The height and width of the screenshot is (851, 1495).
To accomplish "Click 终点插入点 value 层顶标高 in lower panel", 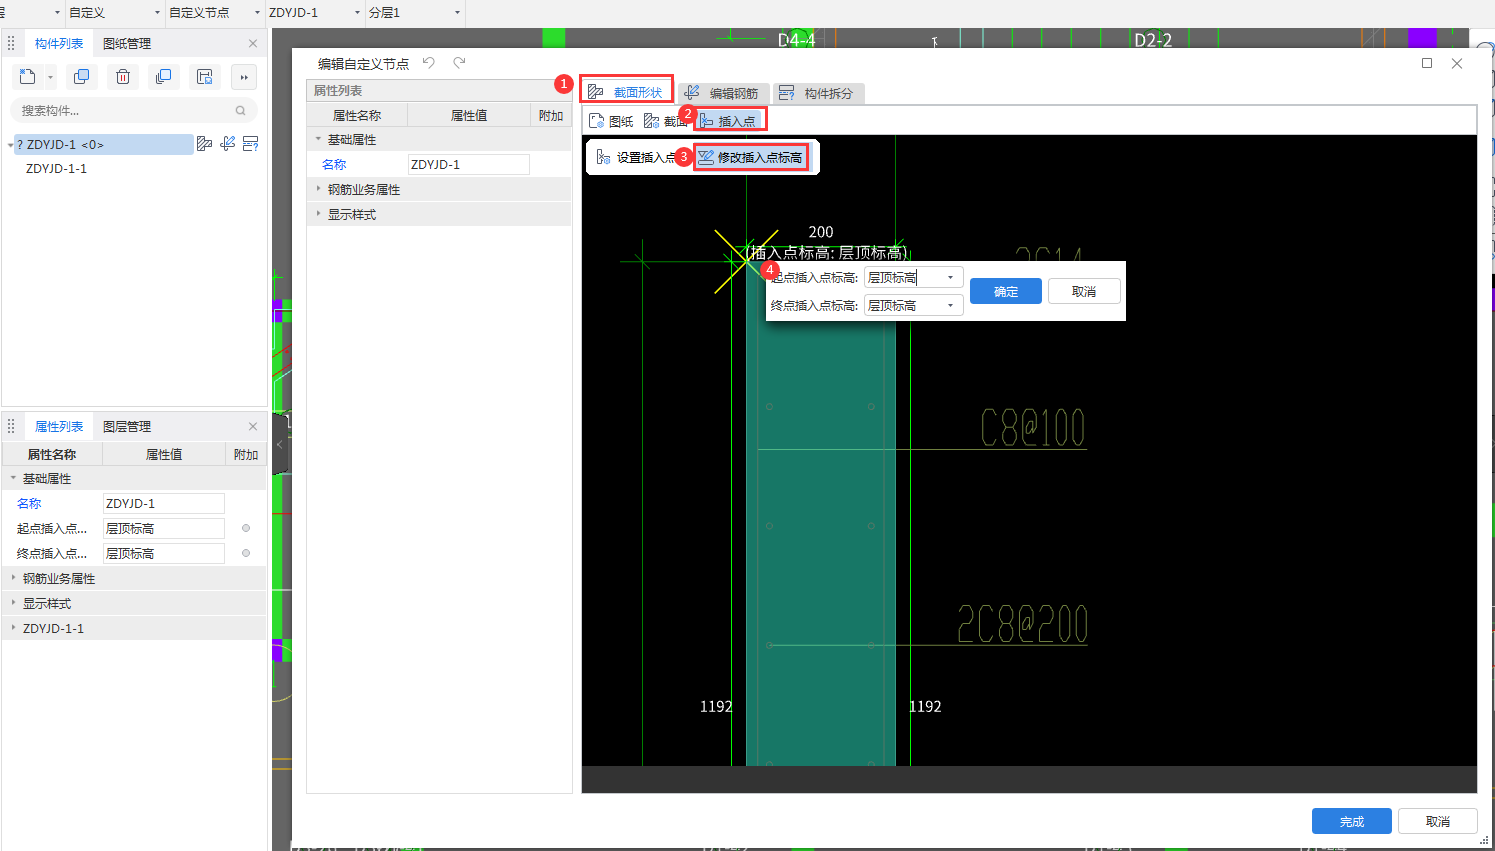I will (x=164, y=554).
